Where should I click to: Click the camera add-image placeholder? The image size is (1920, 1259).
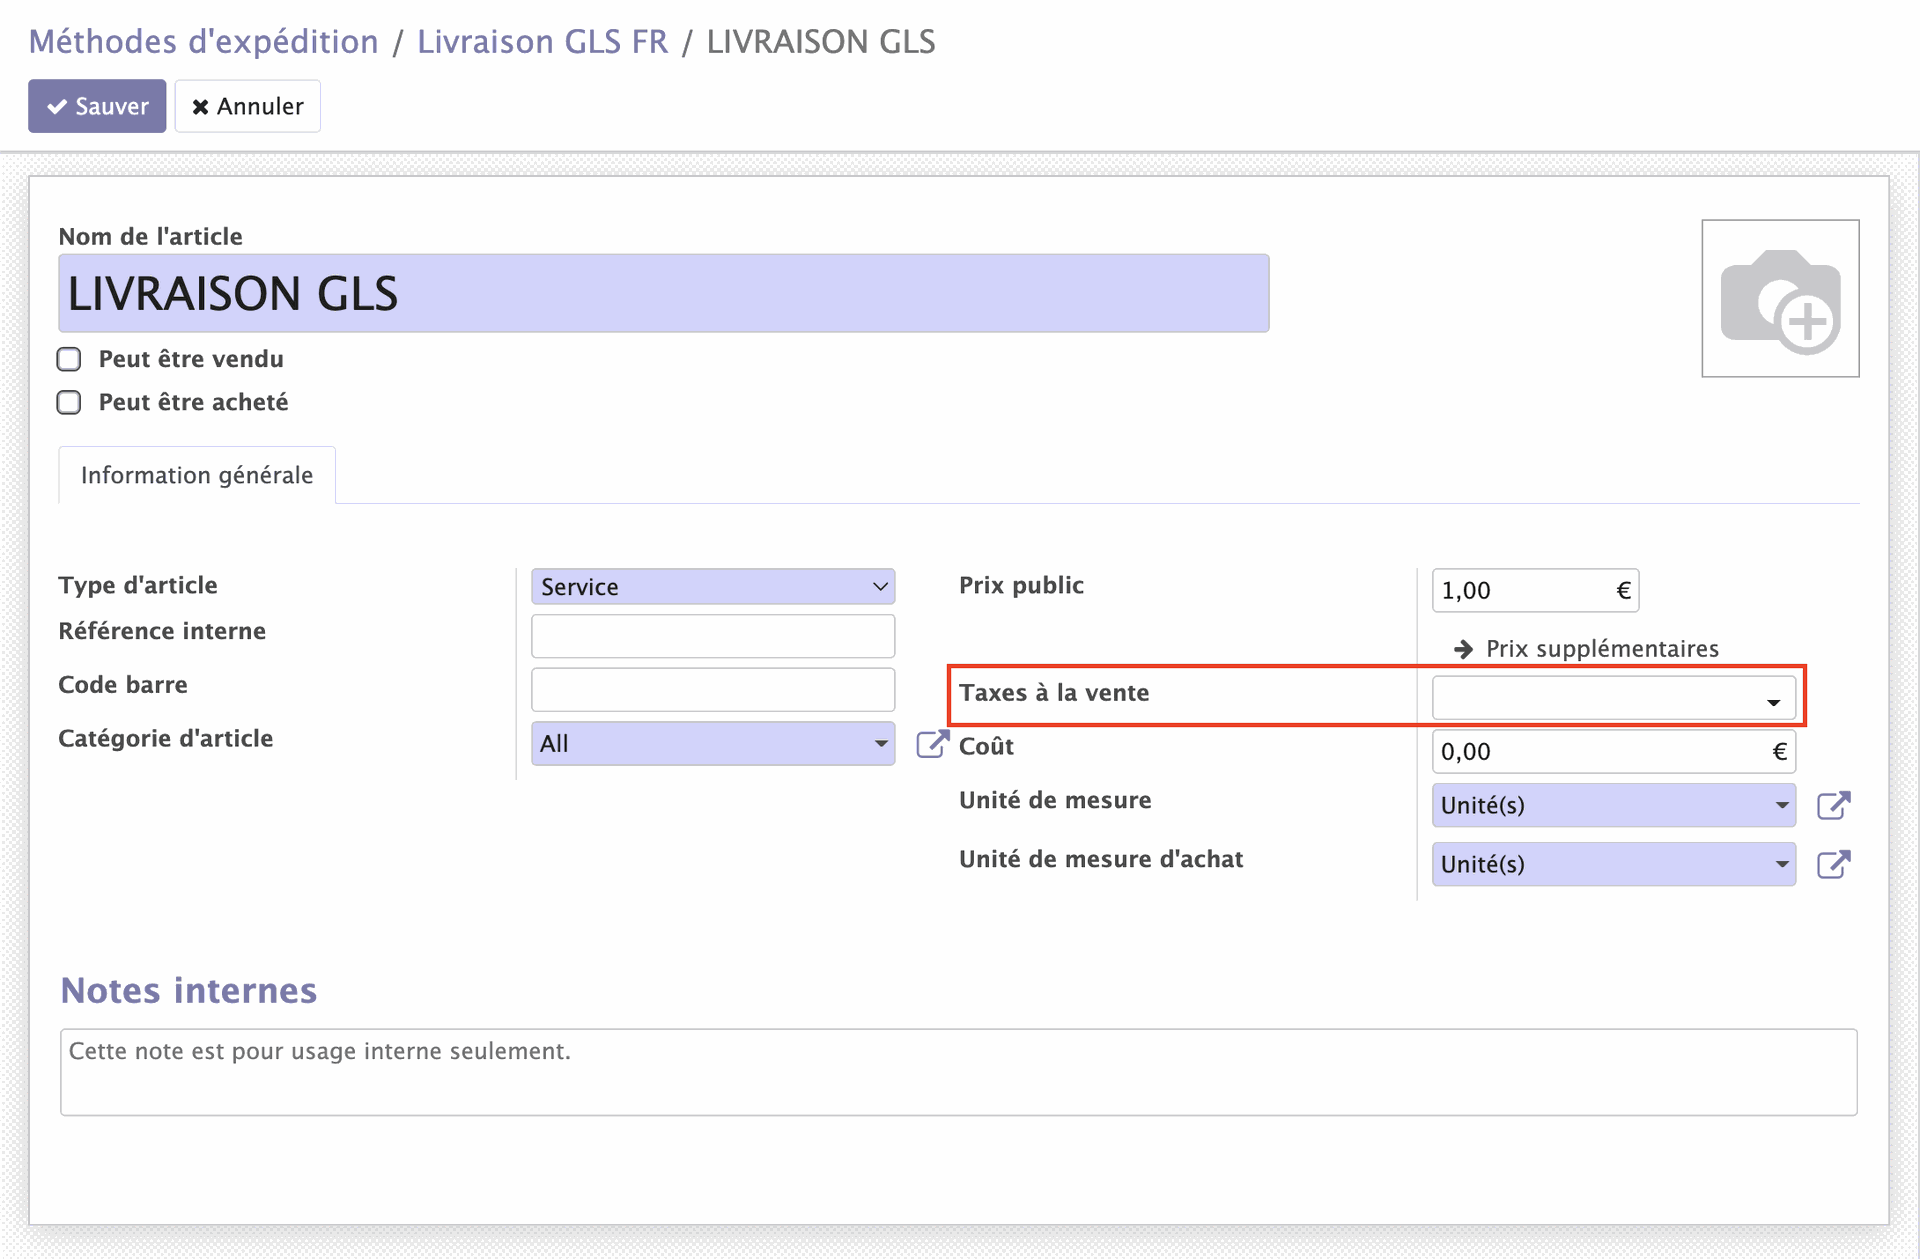(x=1780, y=299)
